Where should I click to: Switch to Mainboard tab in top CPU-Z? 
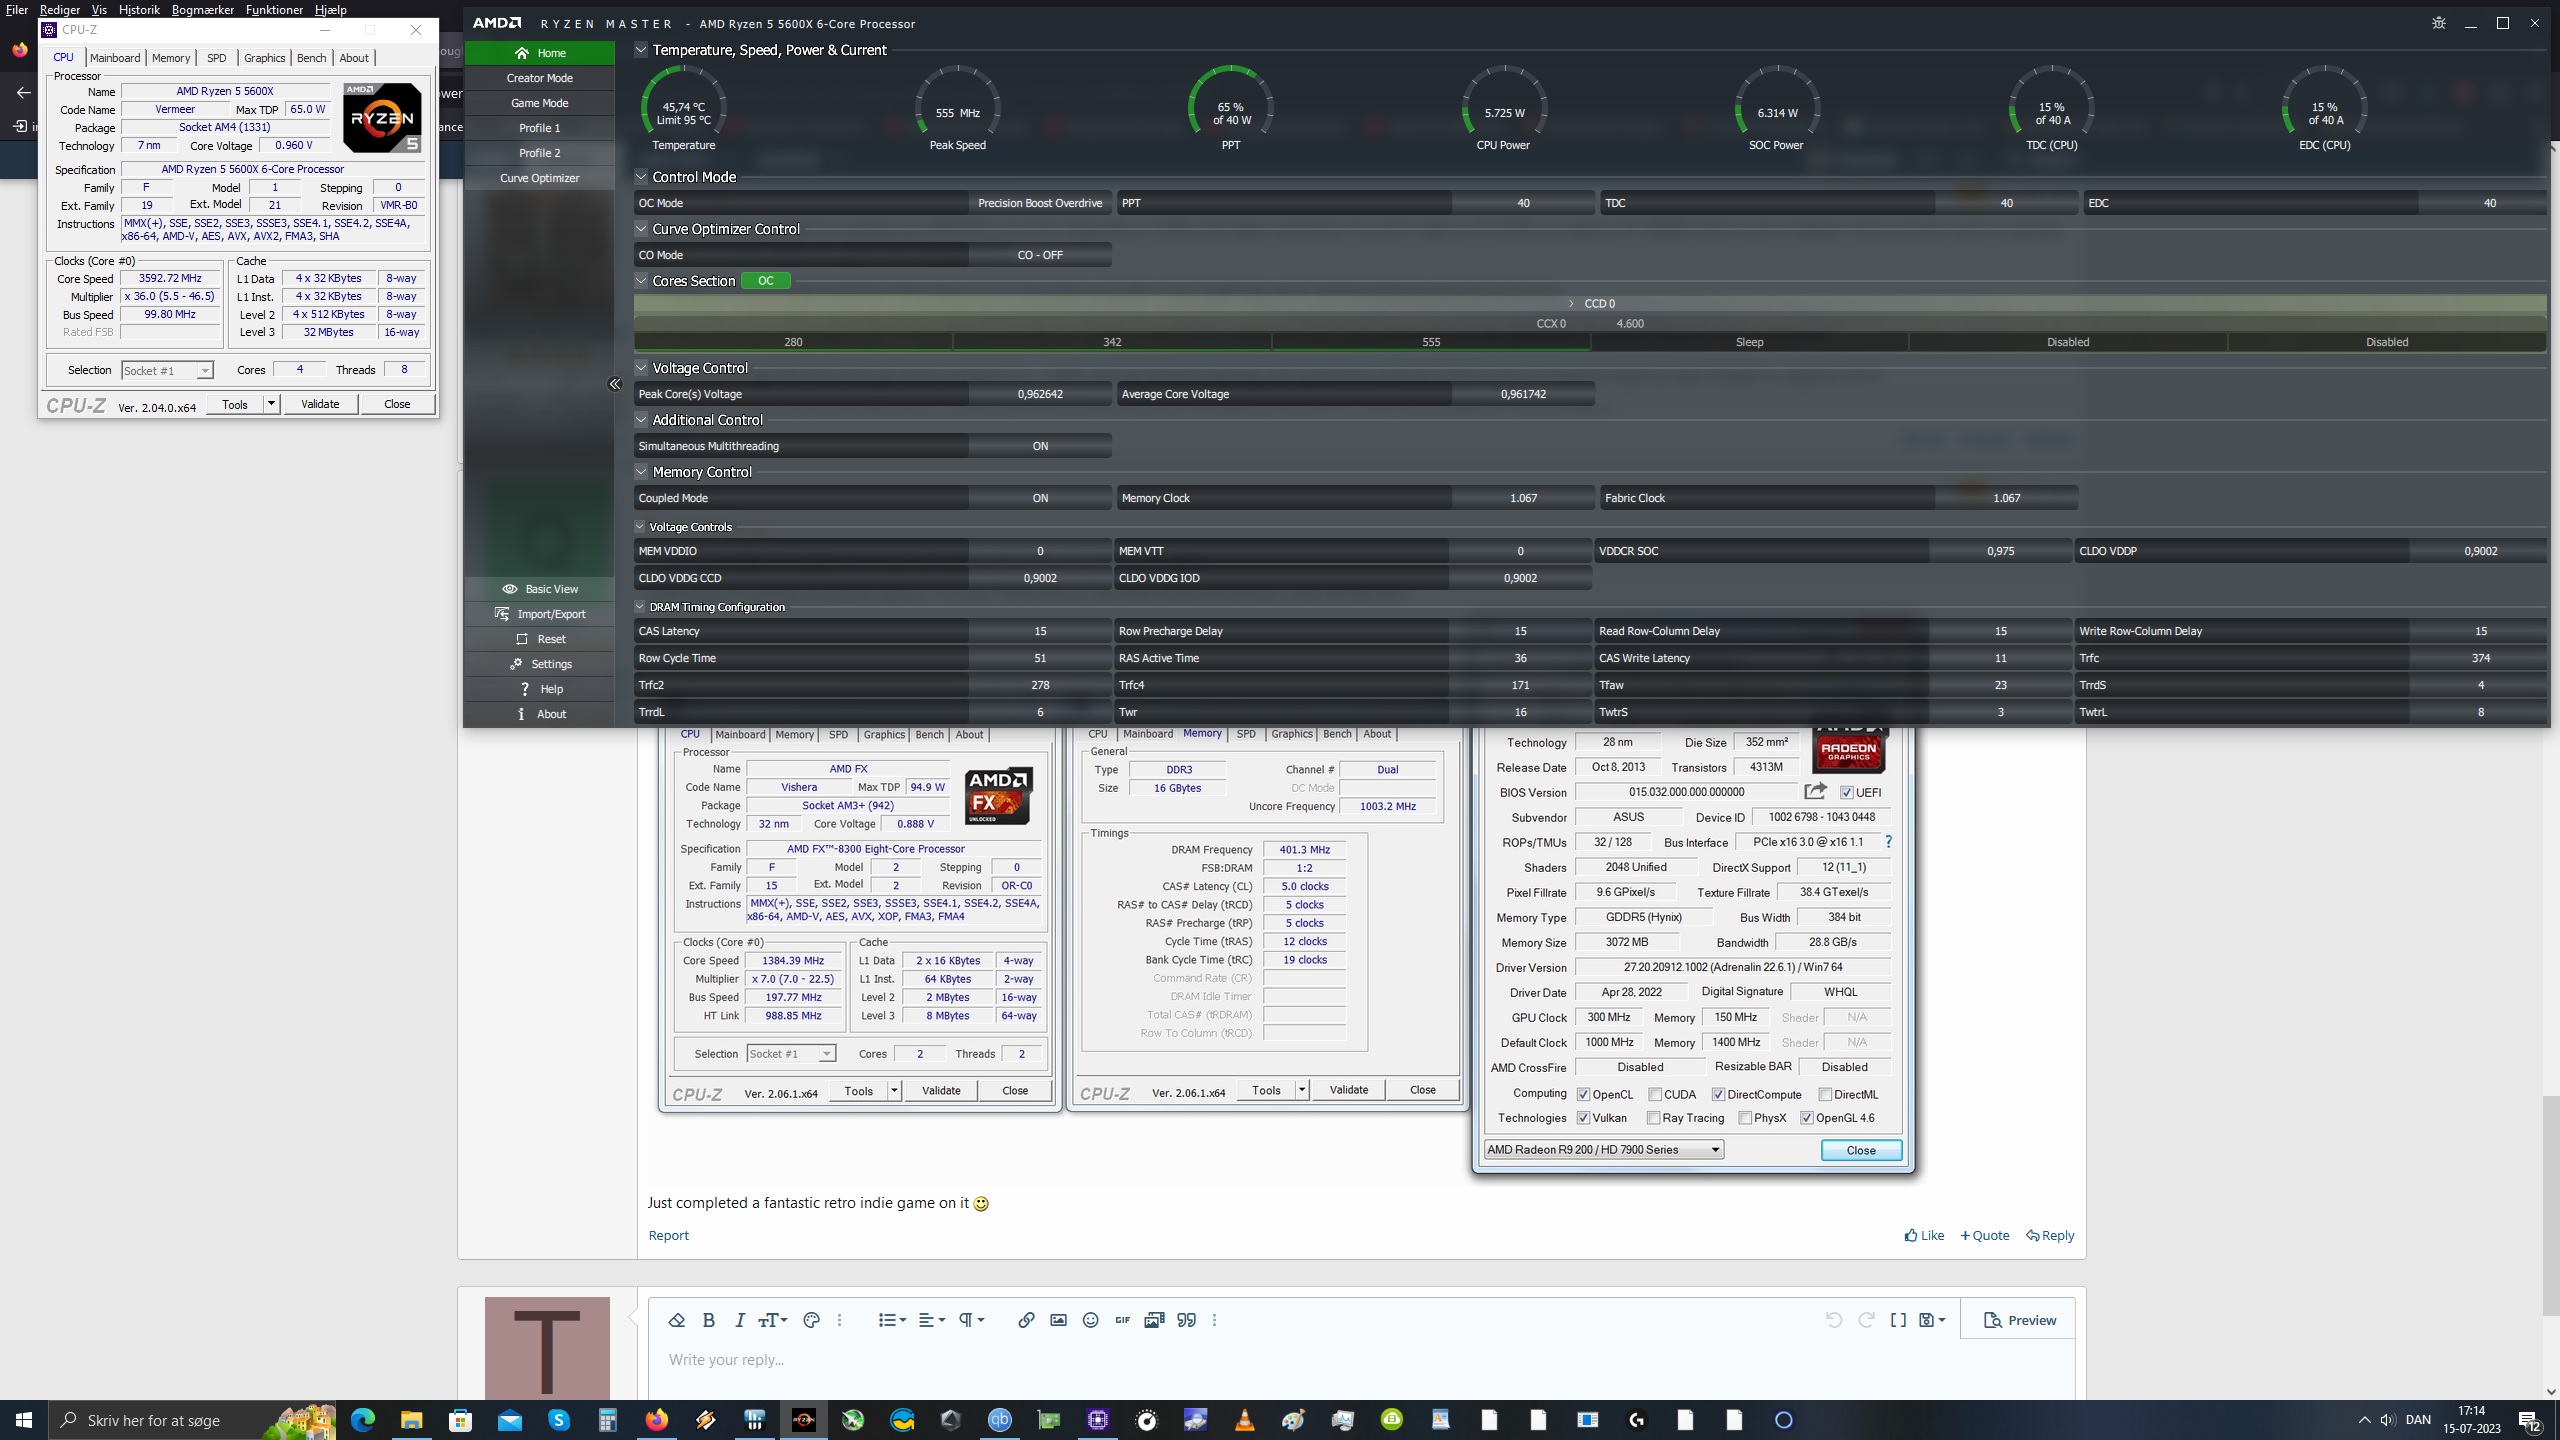click(x=115, y=58)
